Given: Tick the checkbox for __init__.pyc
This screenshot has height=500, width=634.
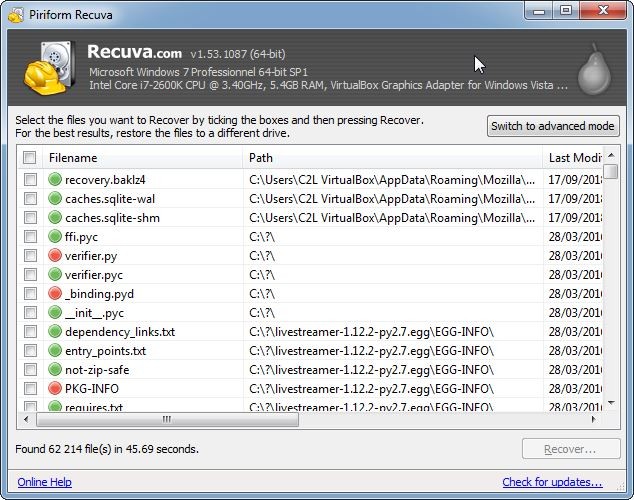Looking at the screenshot, I should point(30,312).
